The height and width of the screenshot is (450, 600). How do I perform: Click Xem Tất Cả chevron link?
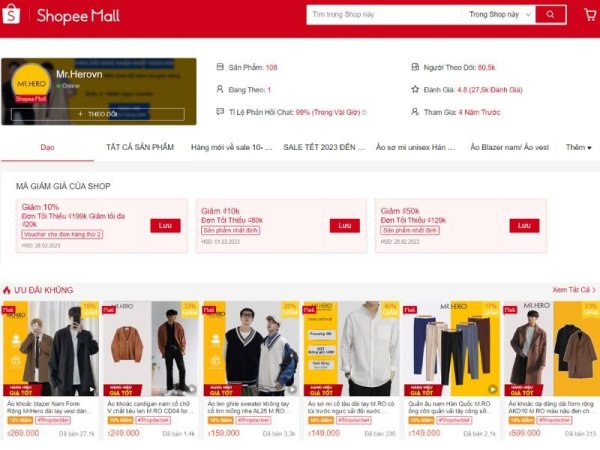(x=574, y=290)
